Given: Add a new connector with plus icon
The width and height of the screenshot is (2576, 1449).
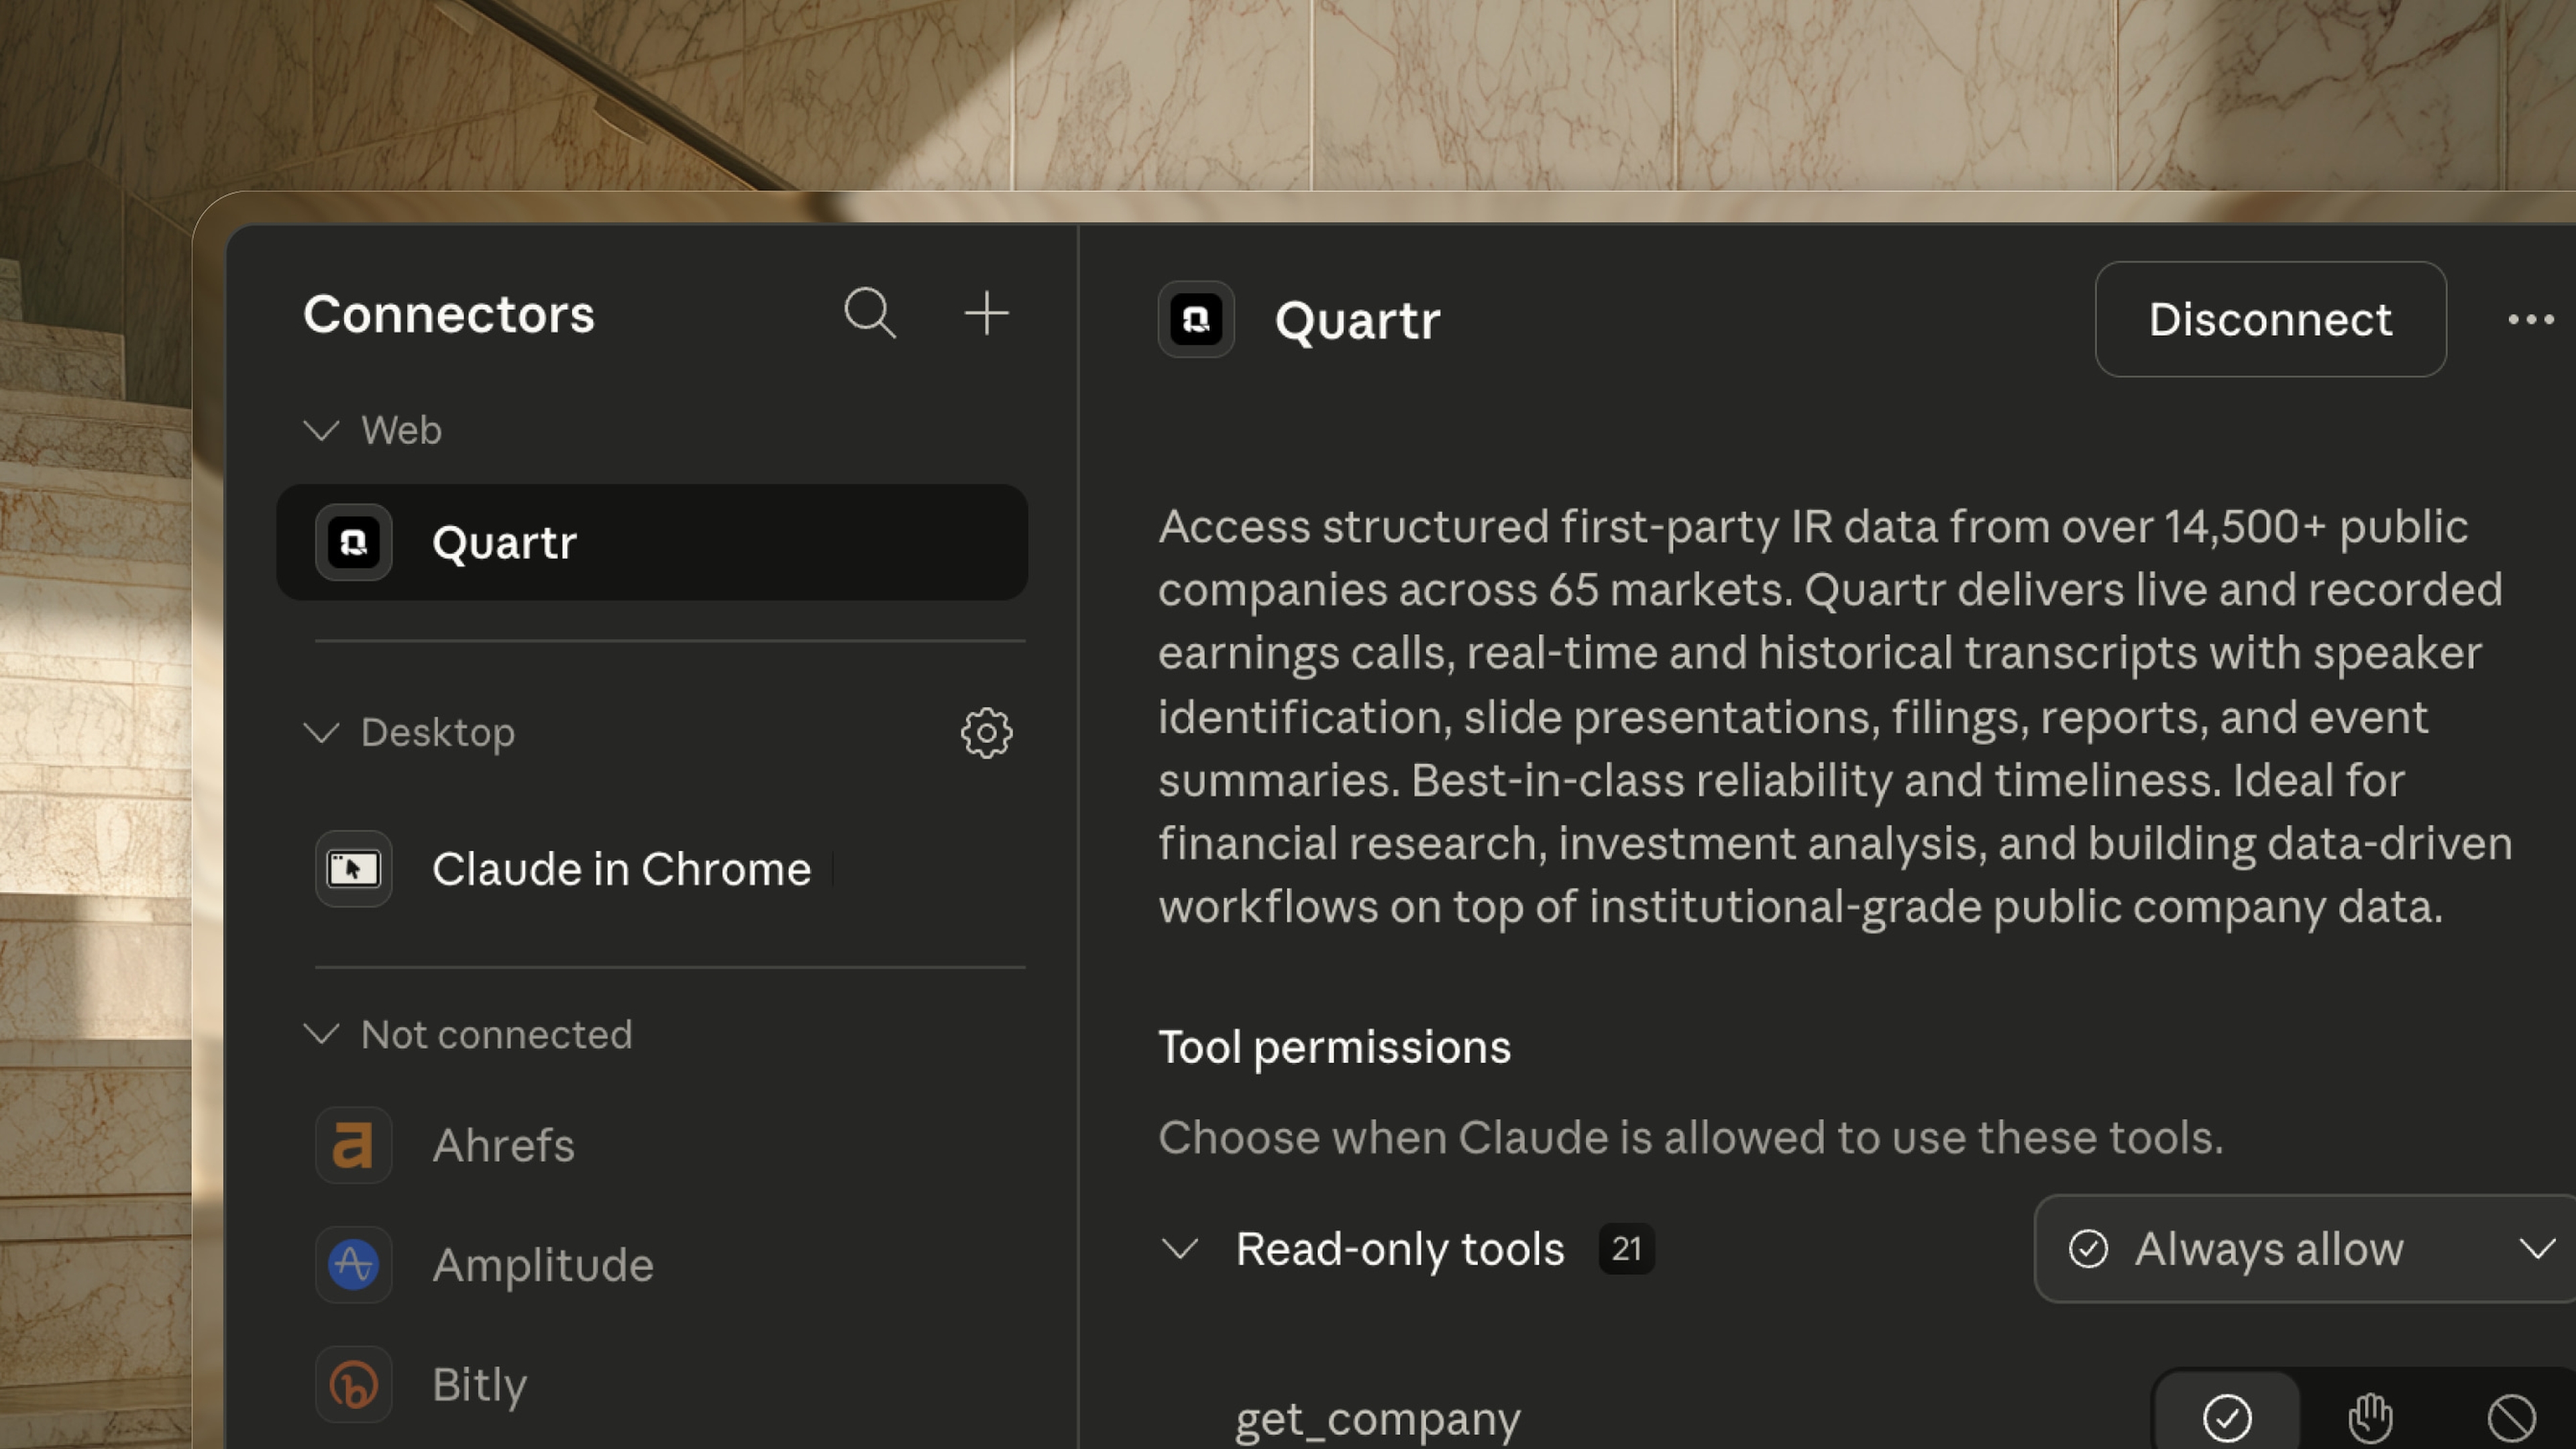Looking at the screenshot, I should (986, 313).
